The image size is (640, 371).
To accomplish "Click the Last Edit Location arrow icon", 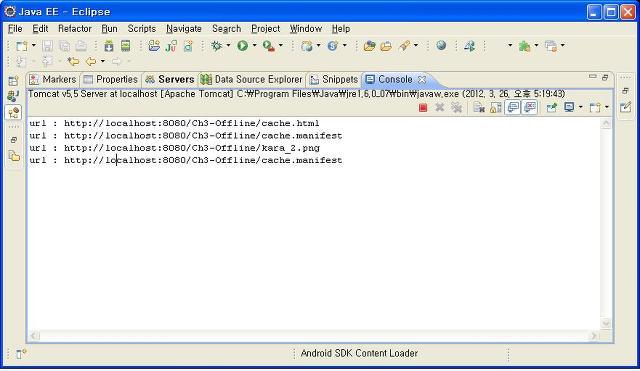I will click(x=73, y=62).
